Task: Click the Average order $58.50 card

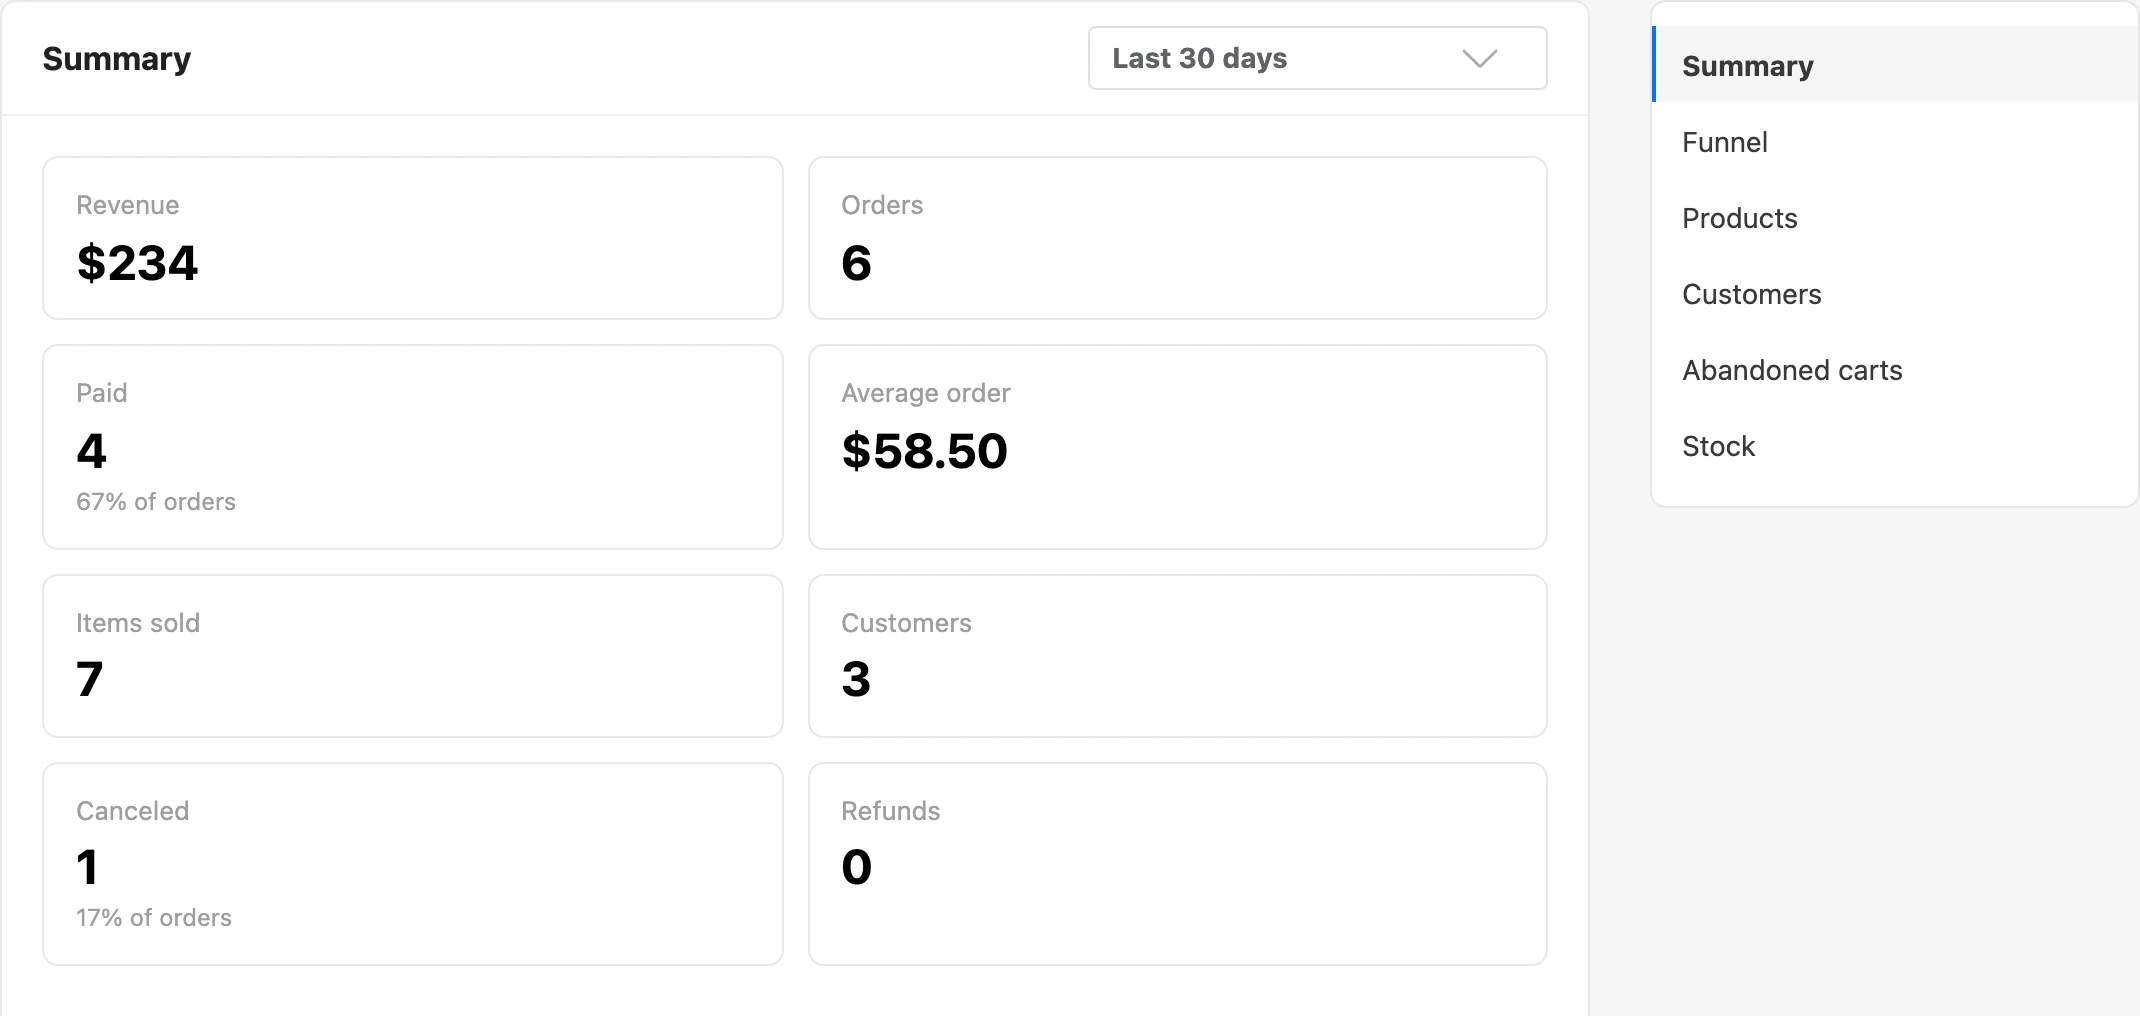Action: tap(1178, 447)
